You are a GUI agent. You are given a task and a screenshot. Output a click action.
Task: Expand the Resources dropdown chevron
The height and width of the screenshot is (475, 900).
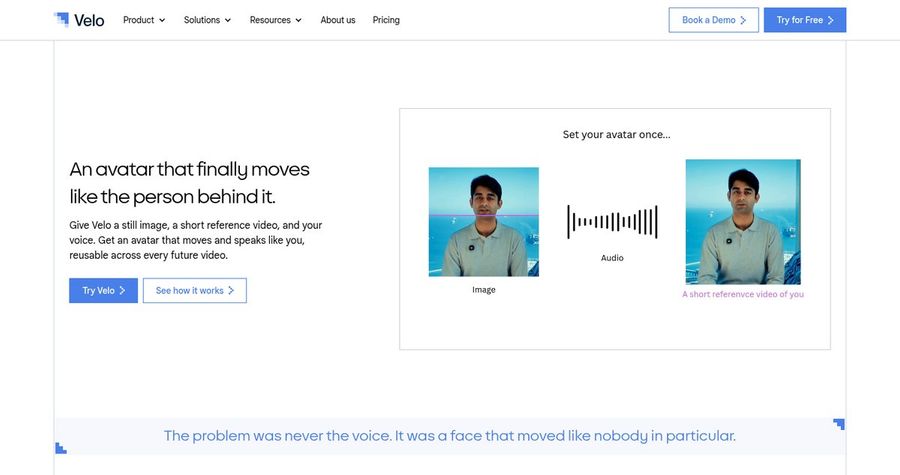point(298,20)
